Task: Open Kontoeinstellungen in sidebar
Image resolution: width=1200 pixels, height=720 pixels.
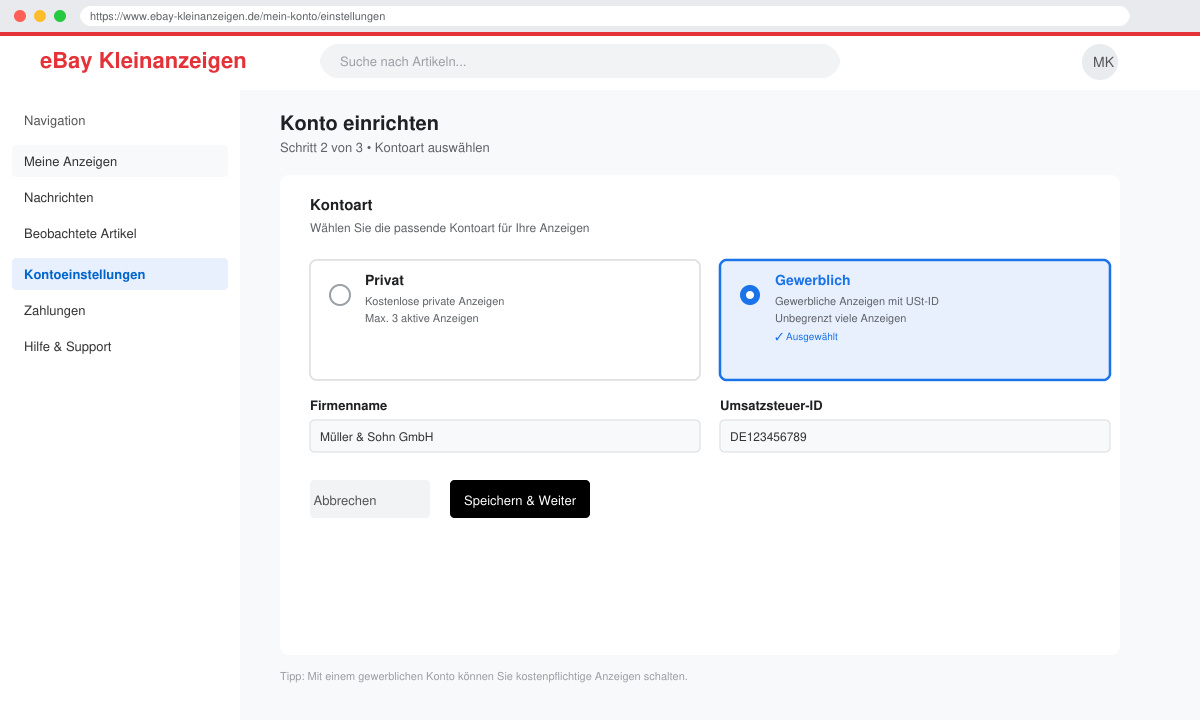Action: click(120, 274)
